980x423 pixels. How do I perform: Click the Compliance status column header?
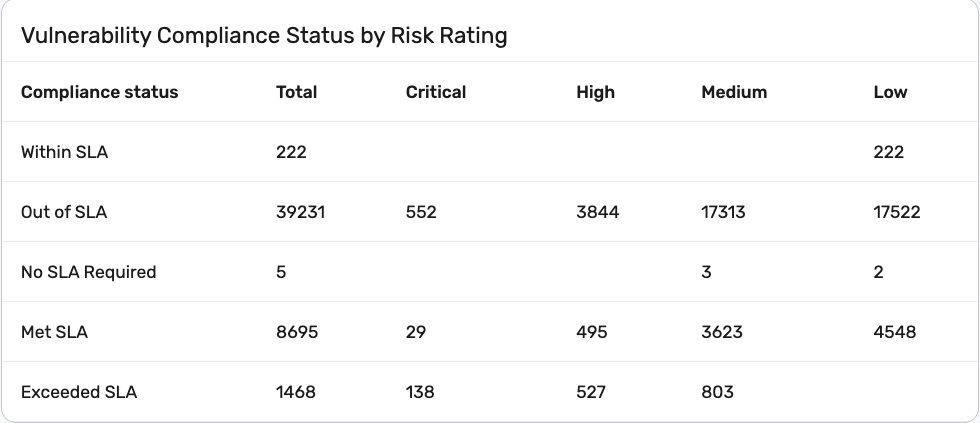(x=99, y=92)
